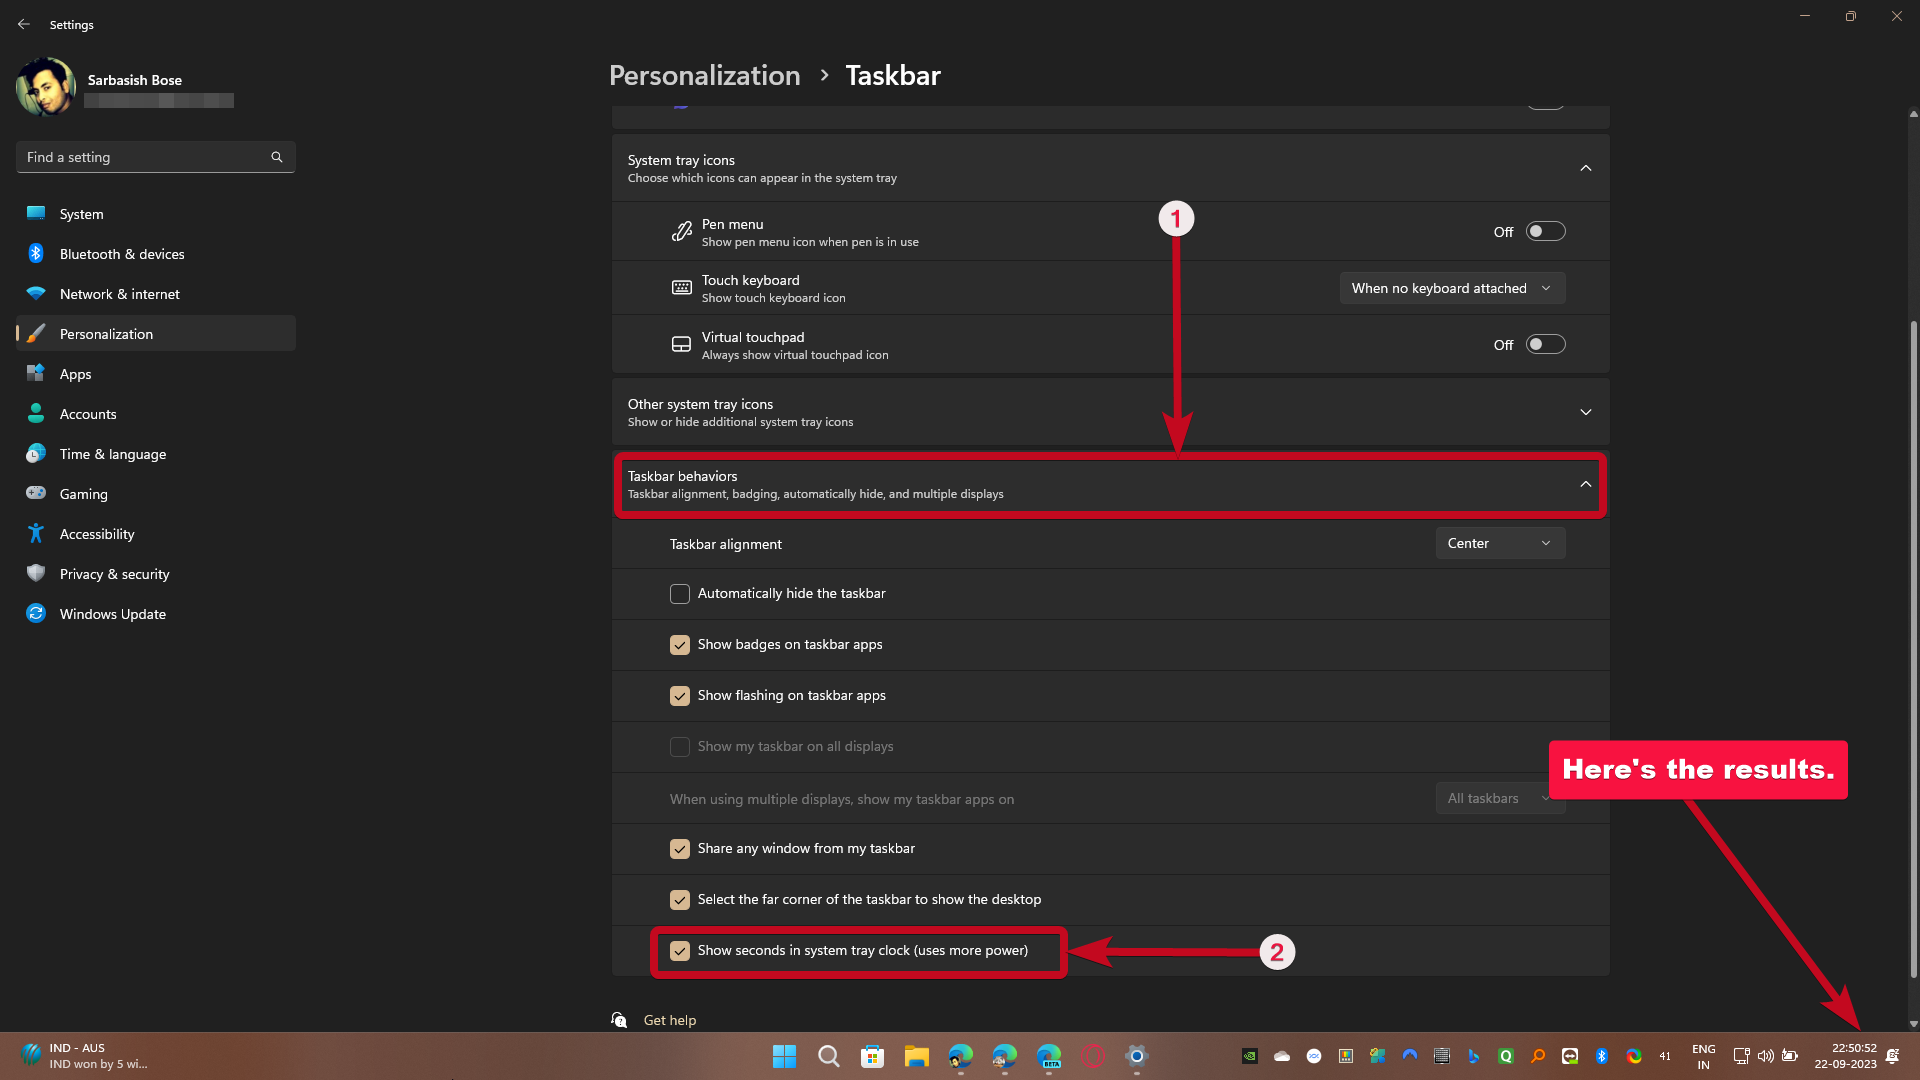Screen dimensions: 1920x1080
Task: Click the Personalization settings icon in sidebar
Action: click(36, 332)
